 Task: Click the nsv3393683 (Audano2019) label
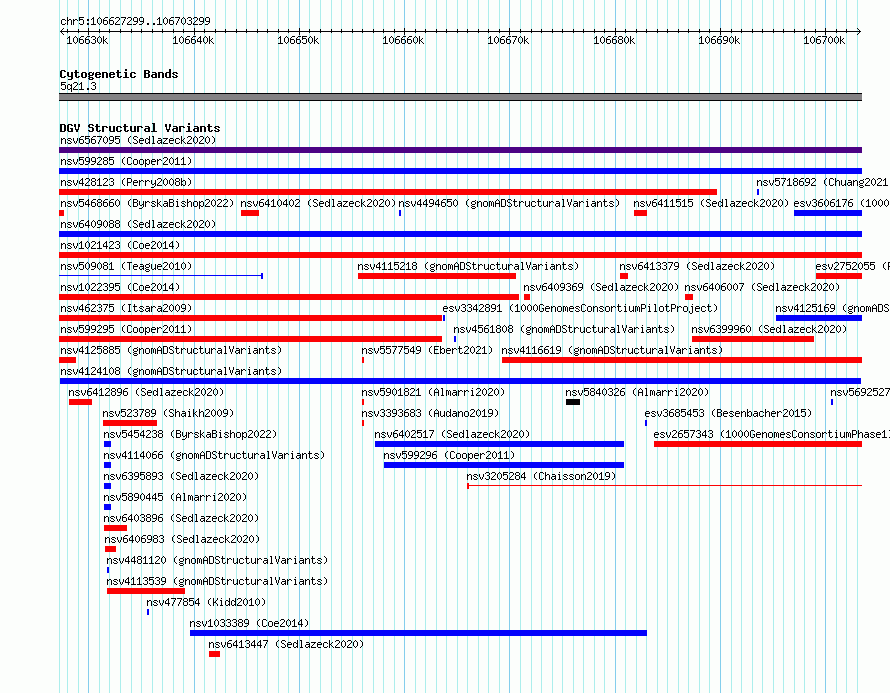(x=430, y=413)
